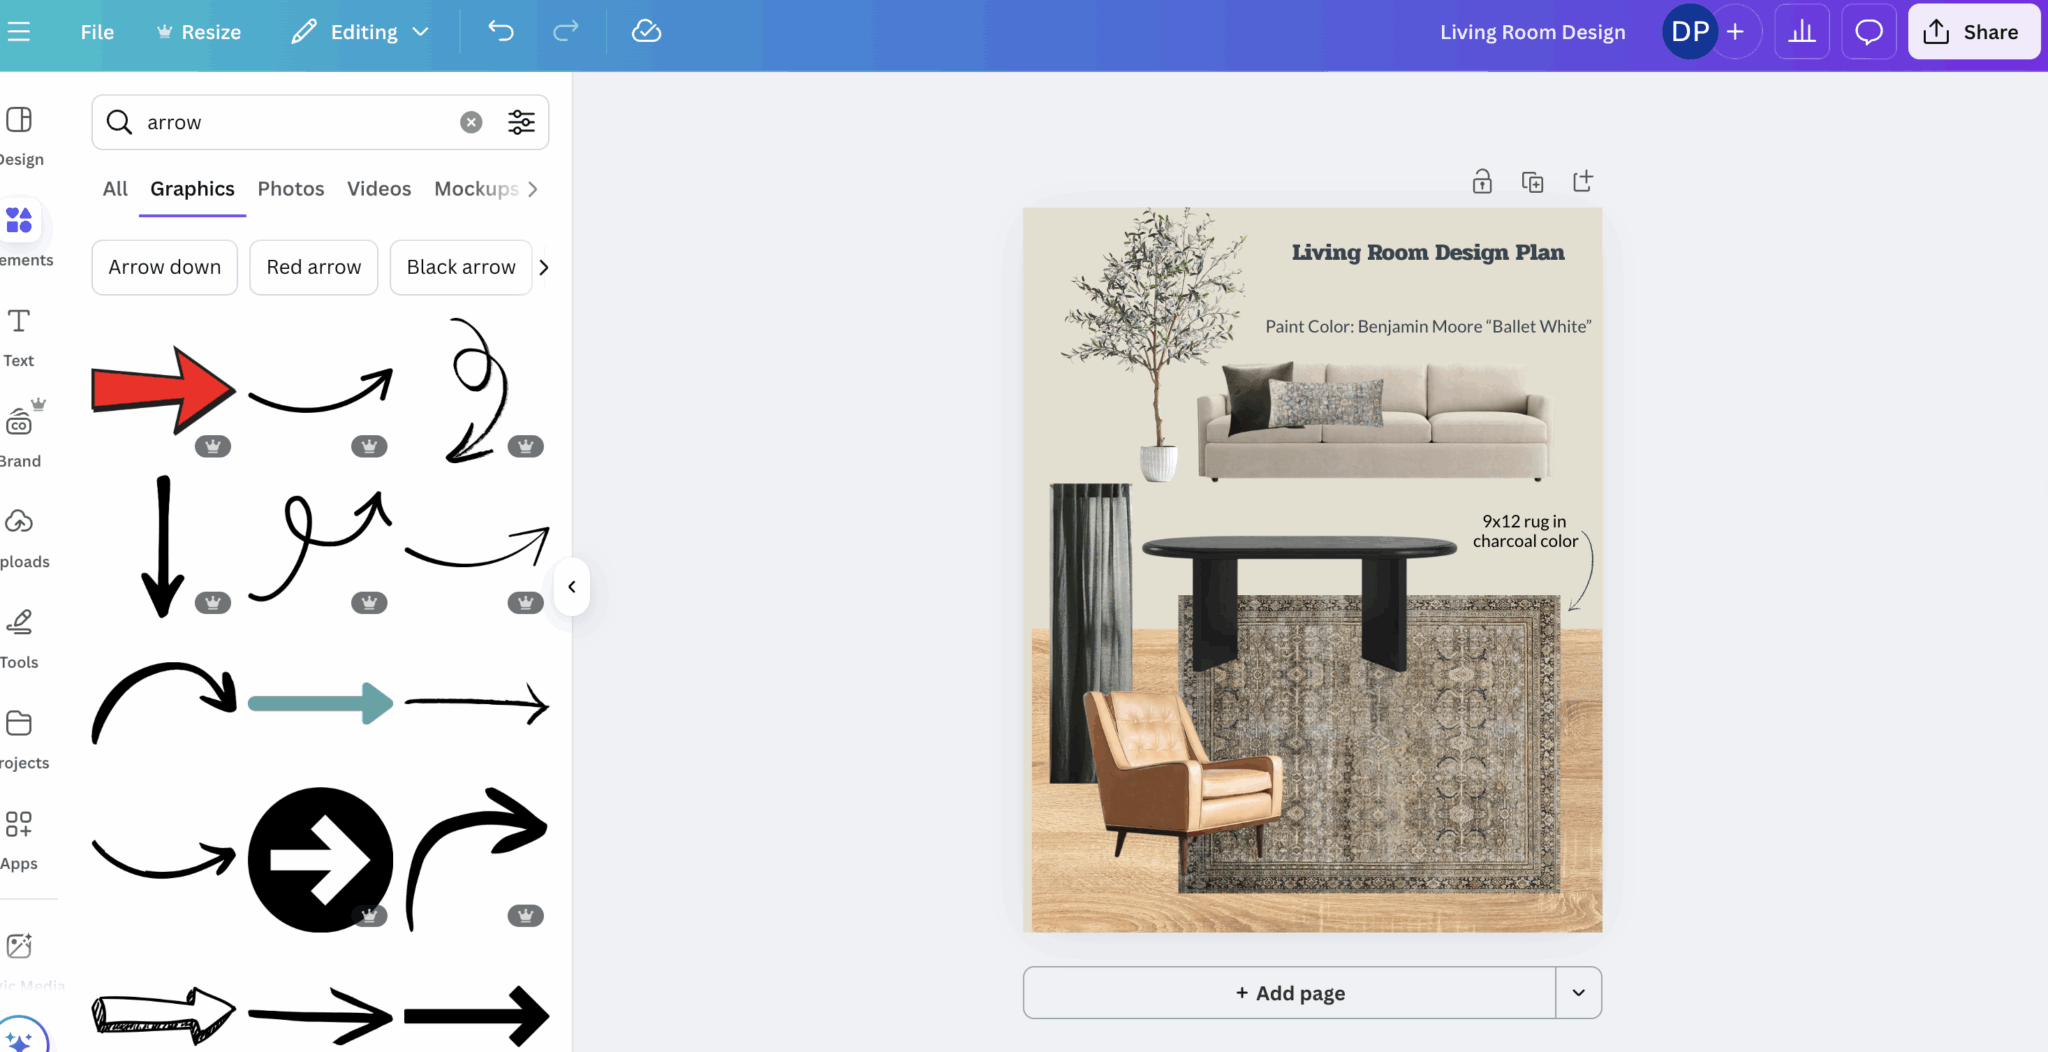The height and width of the screenshot is (1052, 2048).
Task: Select black circle arrow graphic
Action: tap(320, 859)
